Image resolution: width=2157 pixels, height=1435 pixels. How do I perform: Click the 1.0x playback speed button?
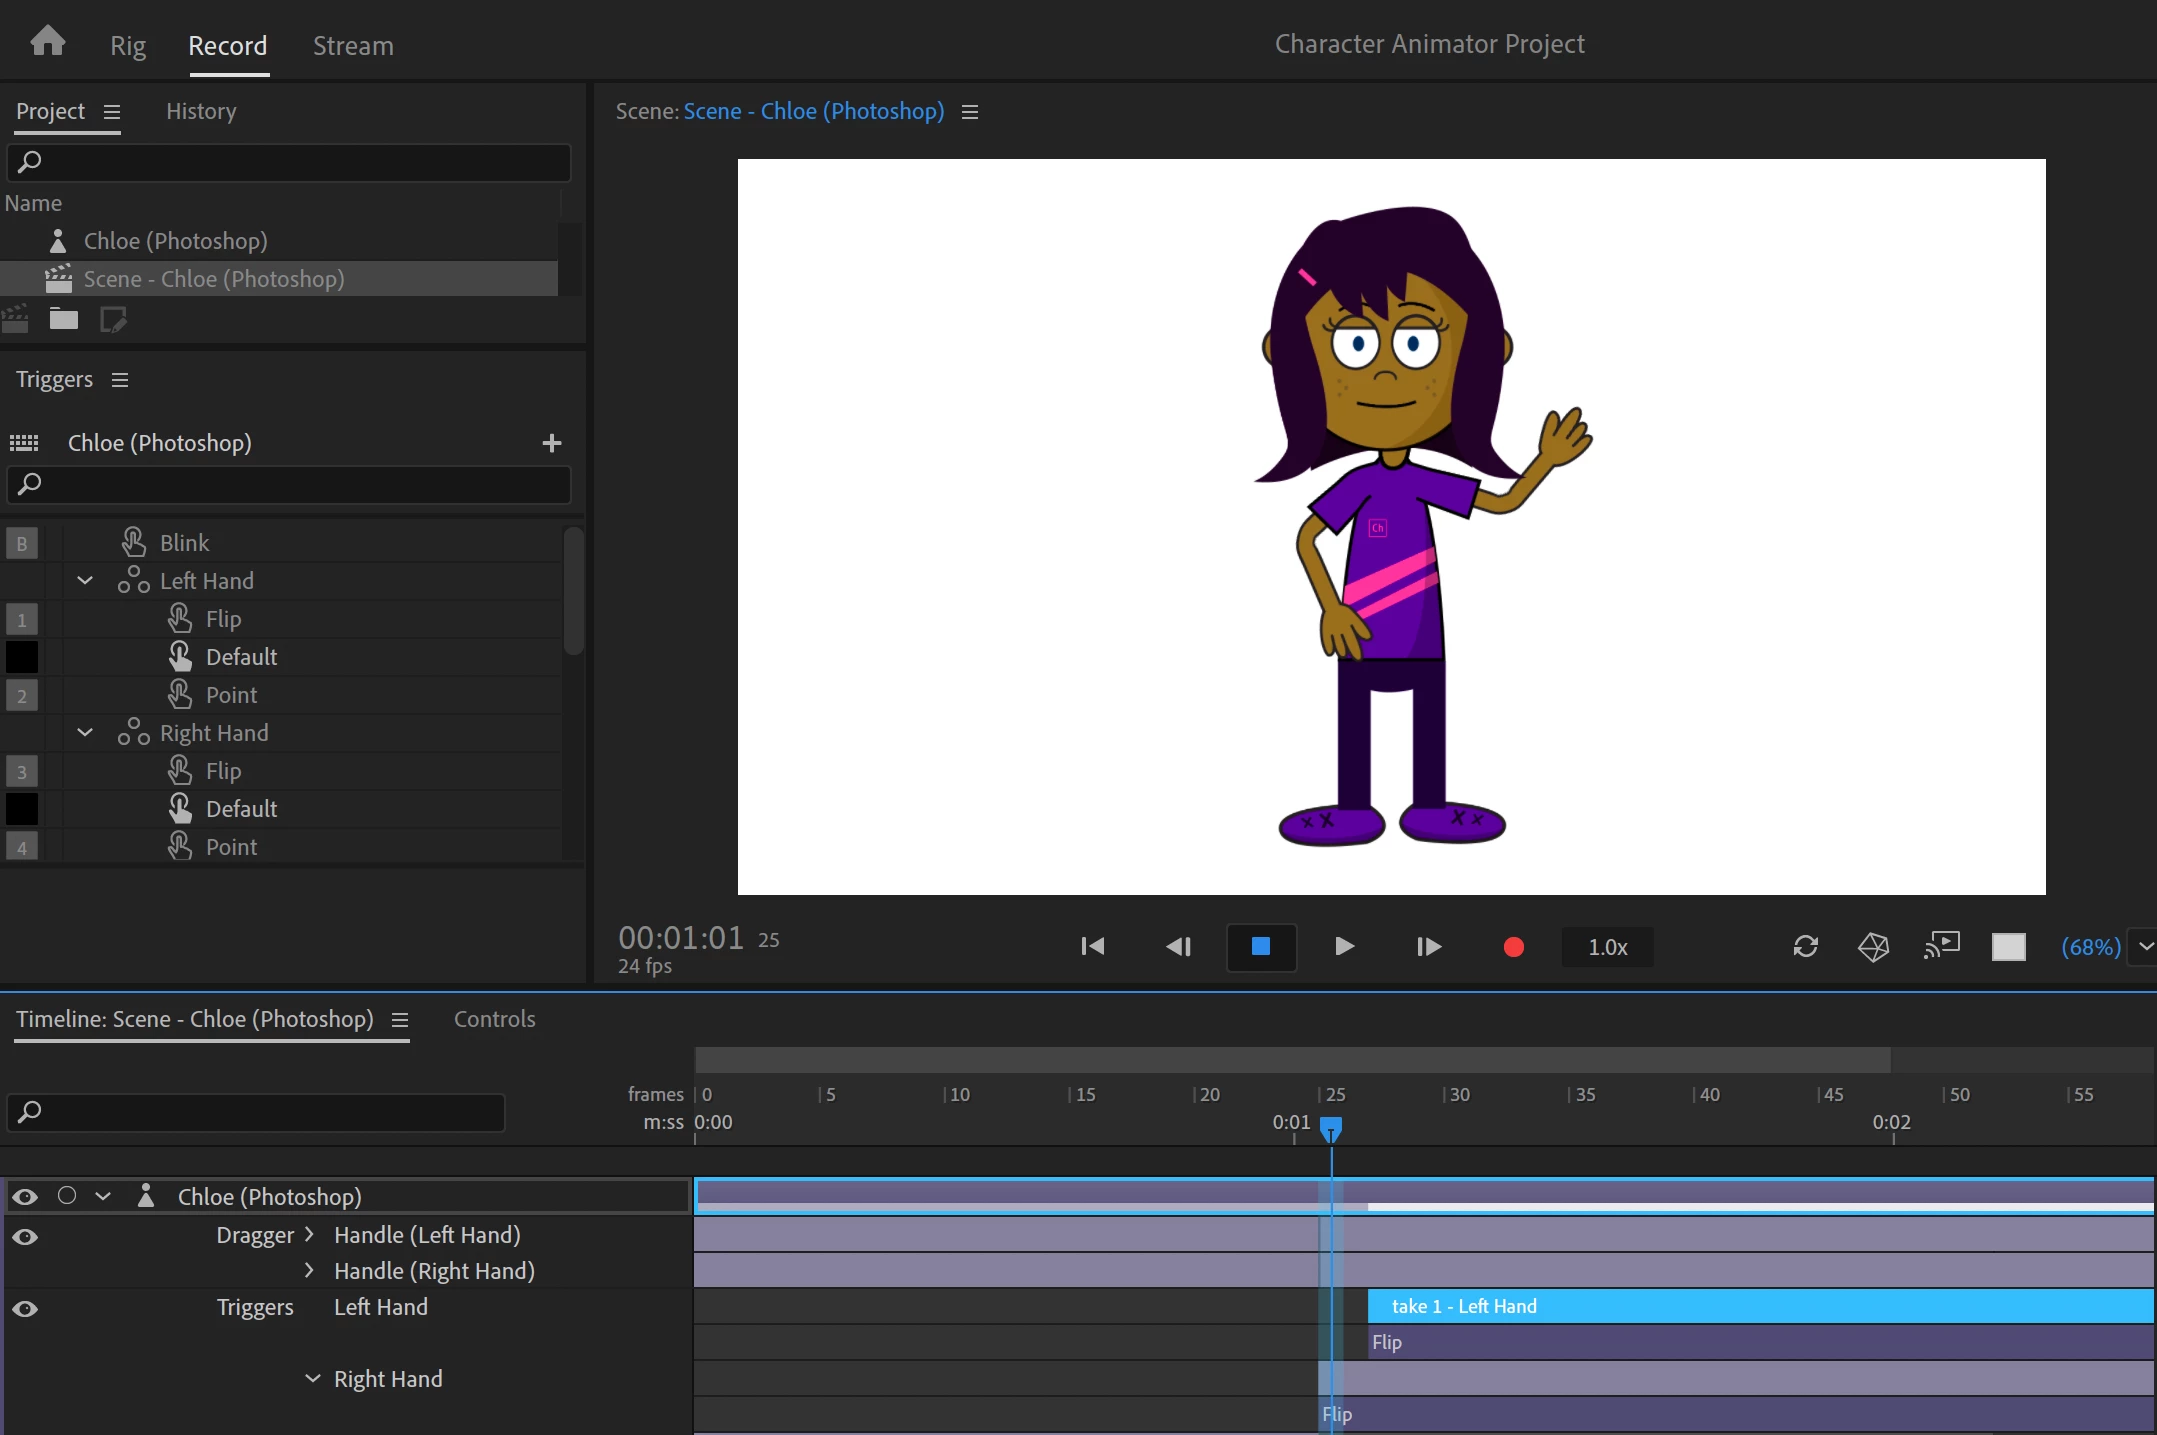point(1607,947)
